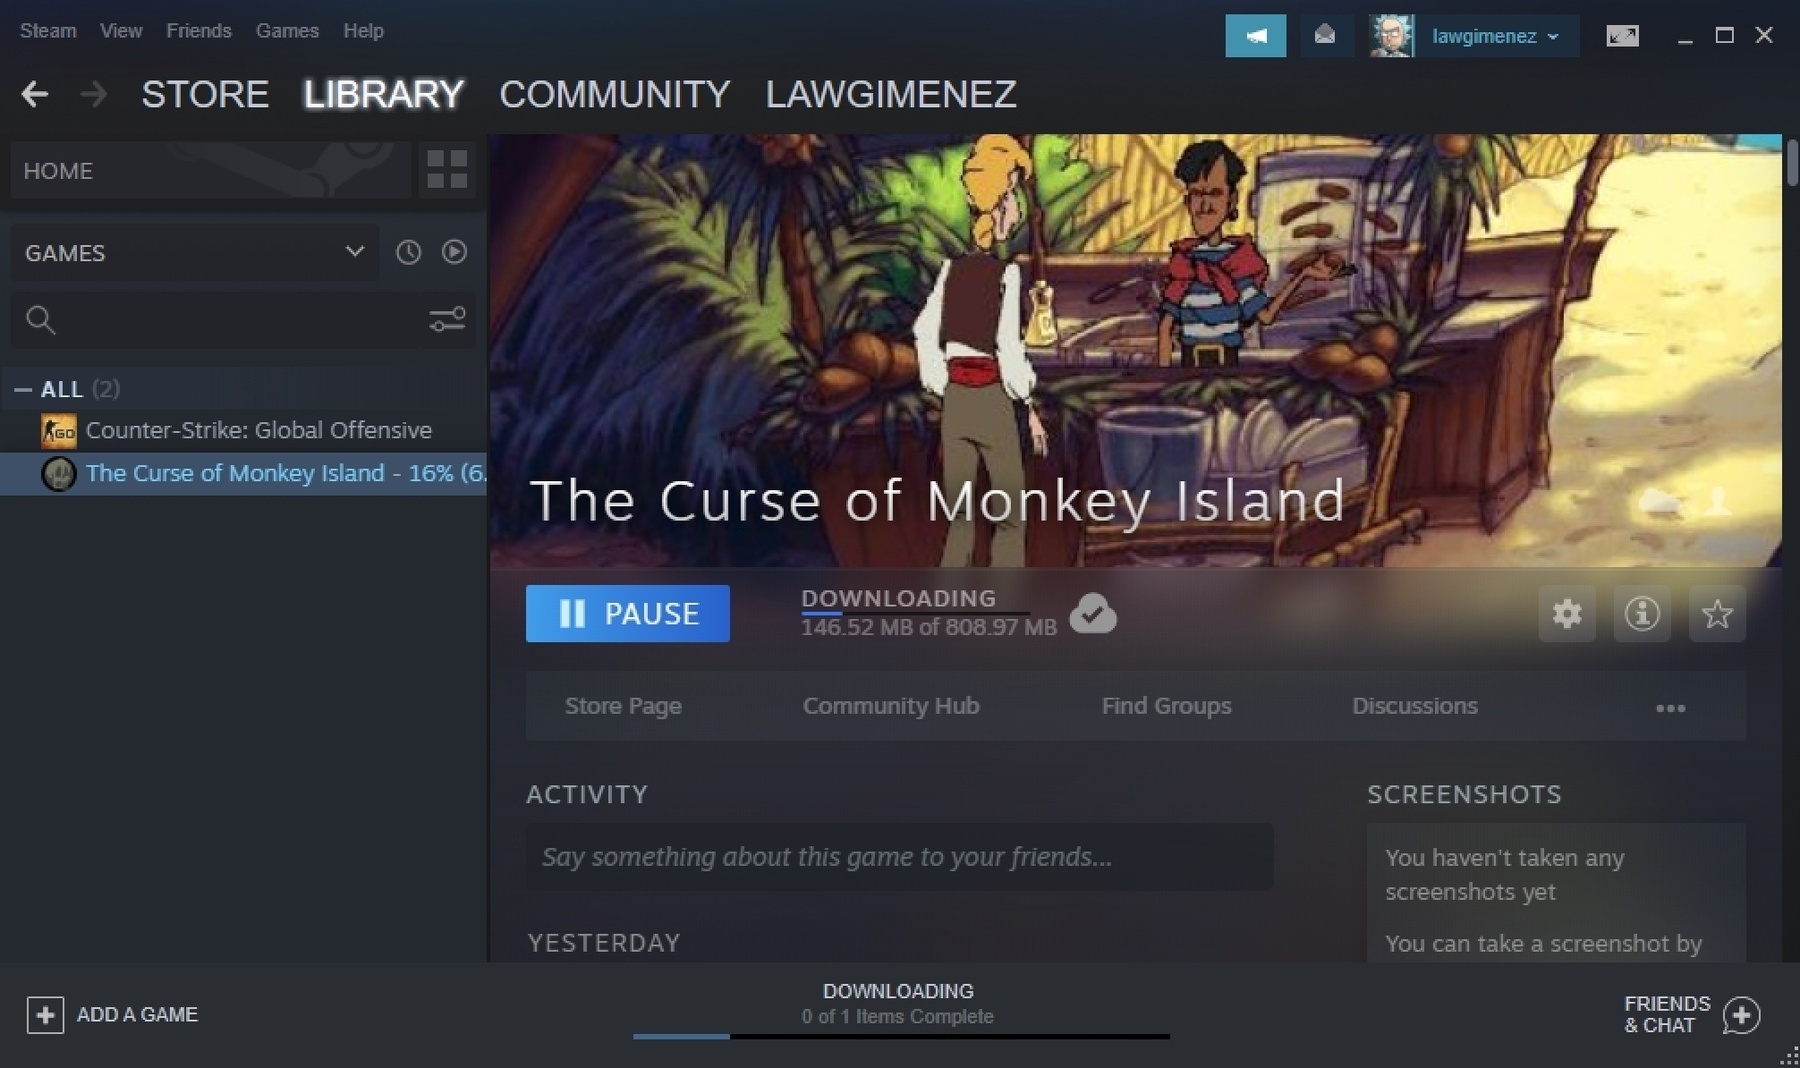Click the bottom download progress bar

(x=900, y=1036)
